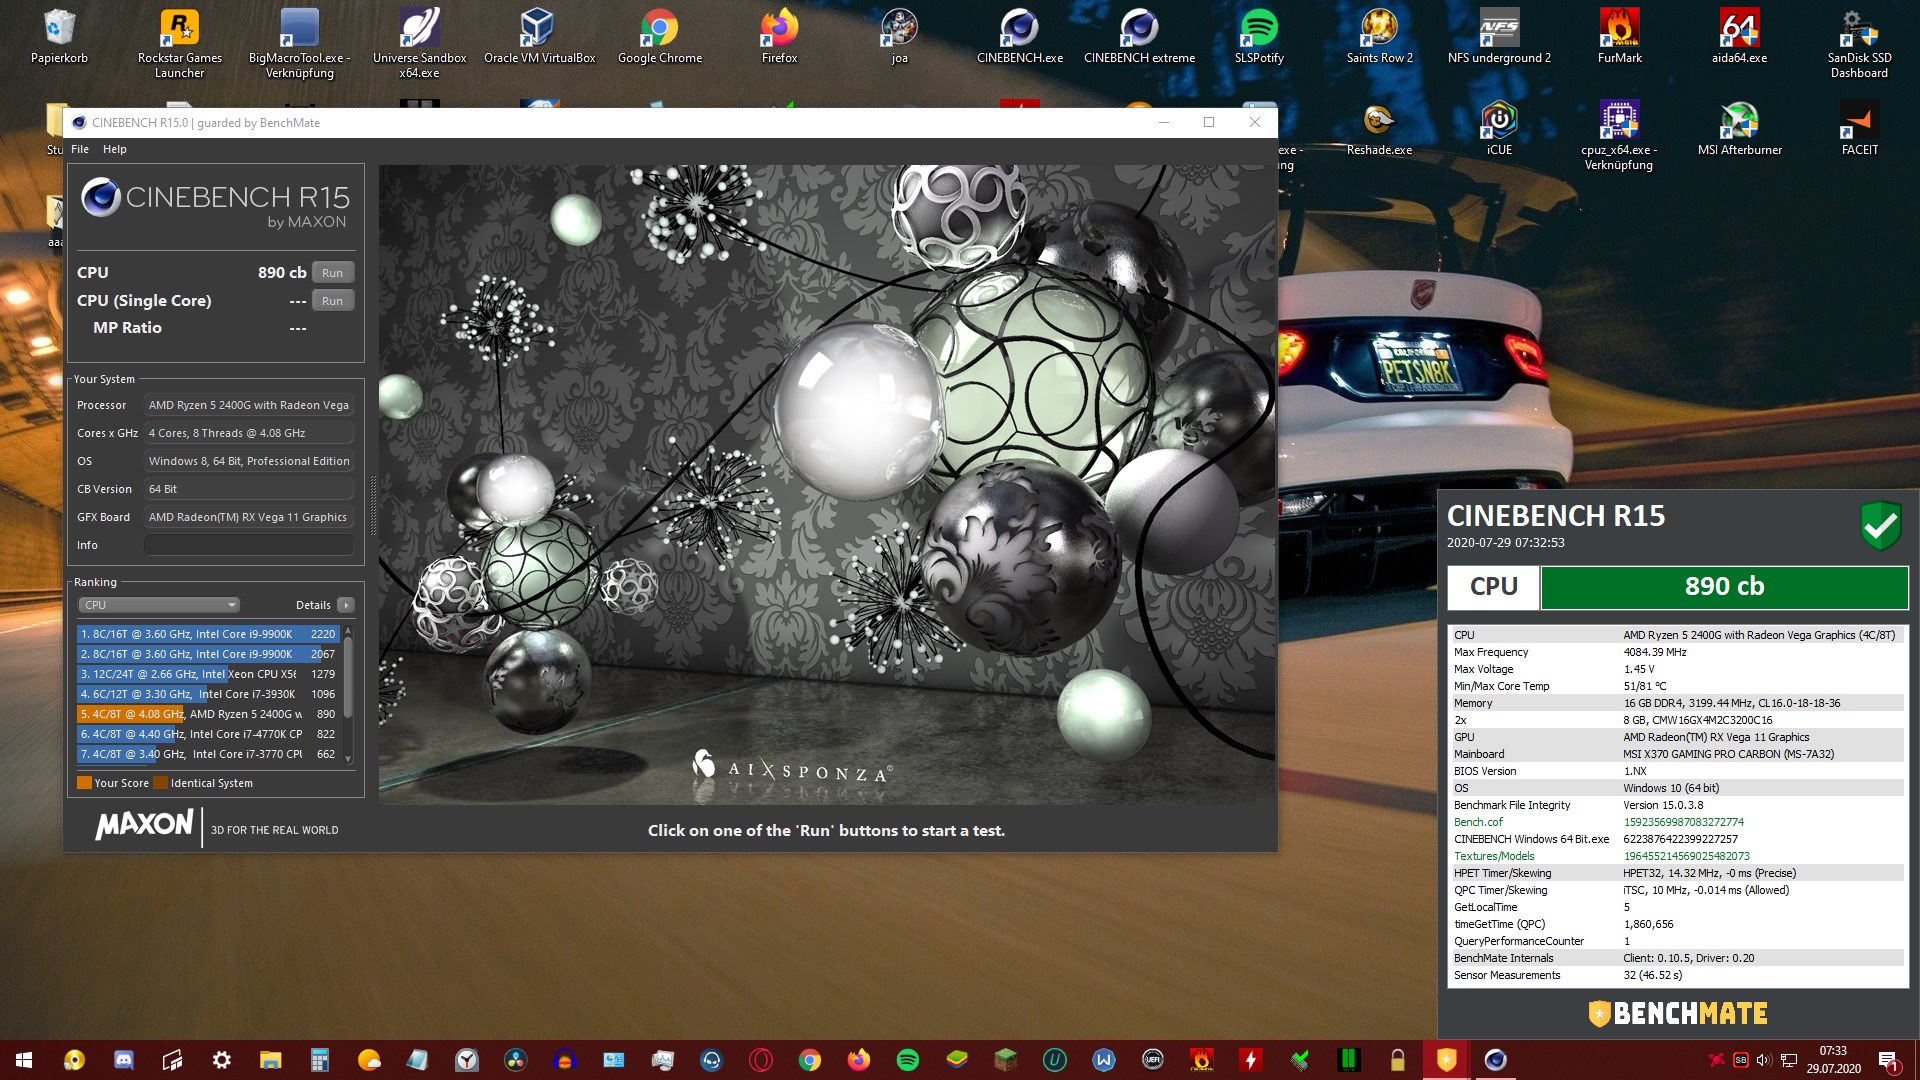This screenshot has width=1920, height=1080.
Task: Select the FurMark desktop icon
Action: [1619, 37]
